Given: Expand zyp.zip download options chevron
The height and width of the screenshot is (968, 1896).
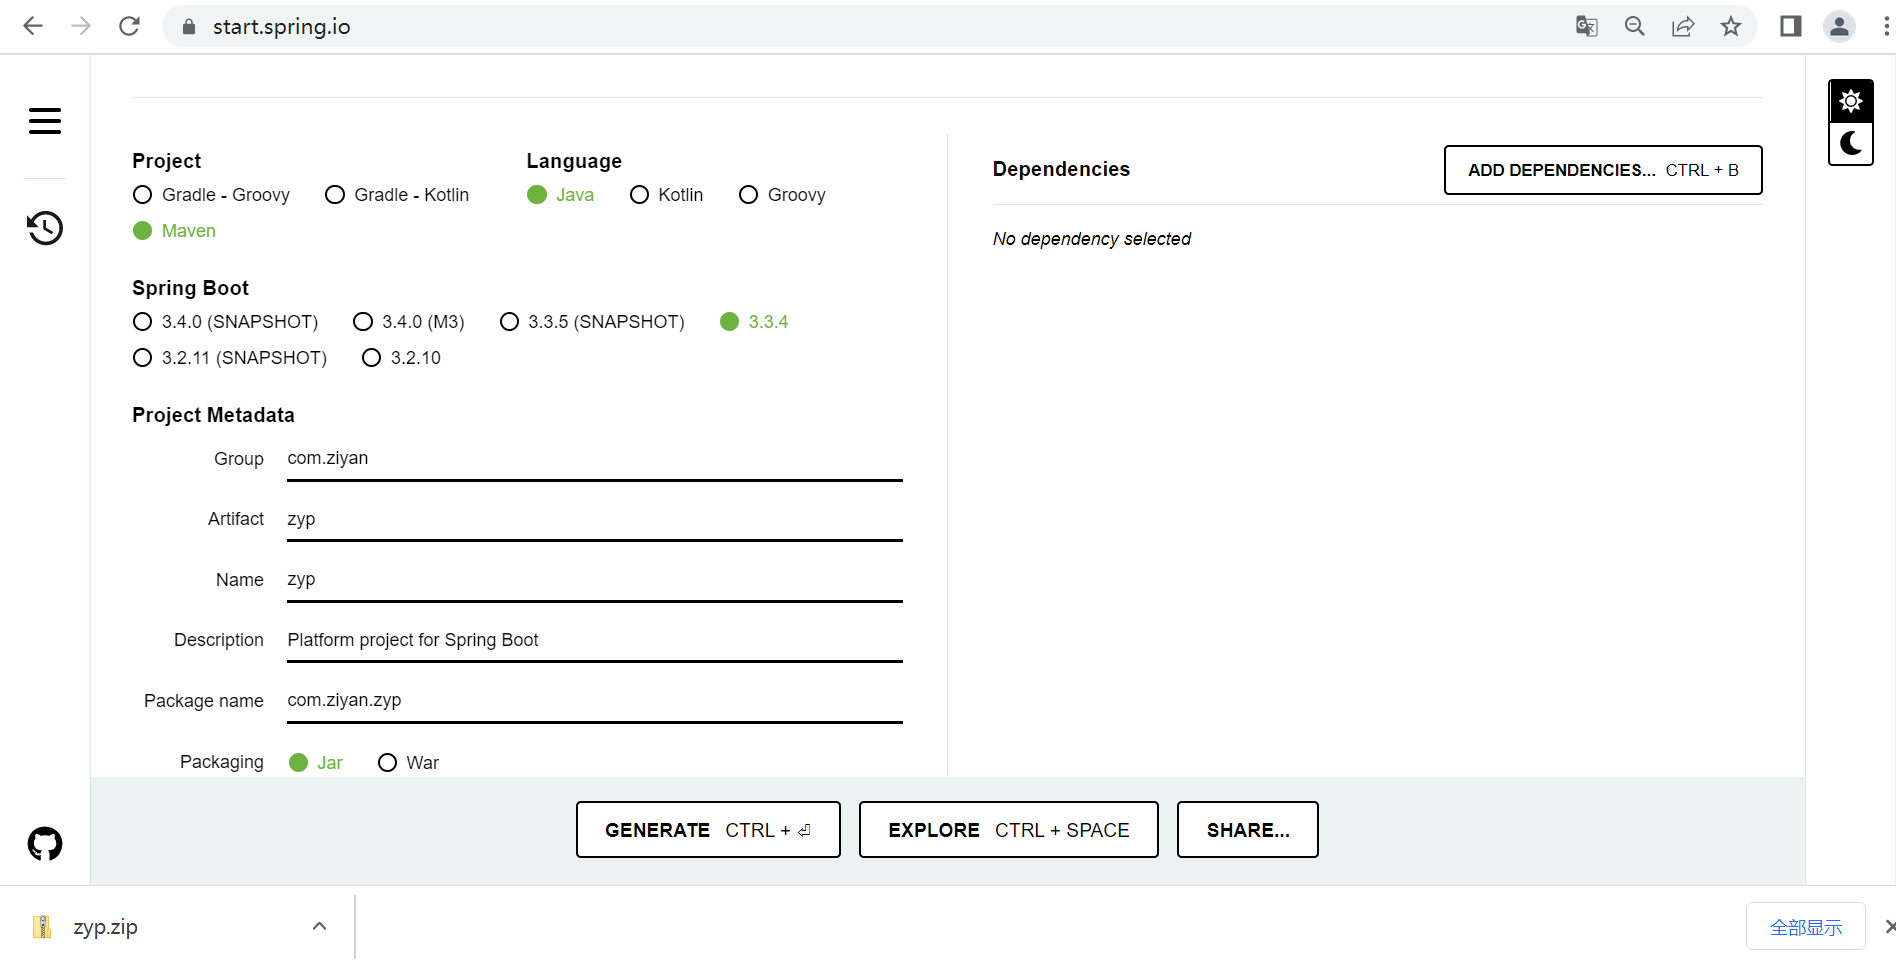Looking at the screenshot, I should click(319, 926).
